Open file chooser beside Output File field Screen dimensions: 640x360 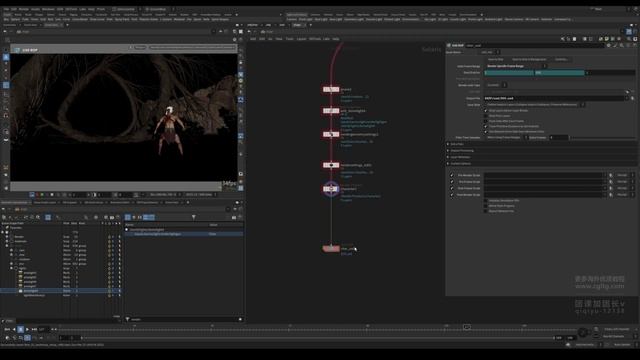[633, 98]
